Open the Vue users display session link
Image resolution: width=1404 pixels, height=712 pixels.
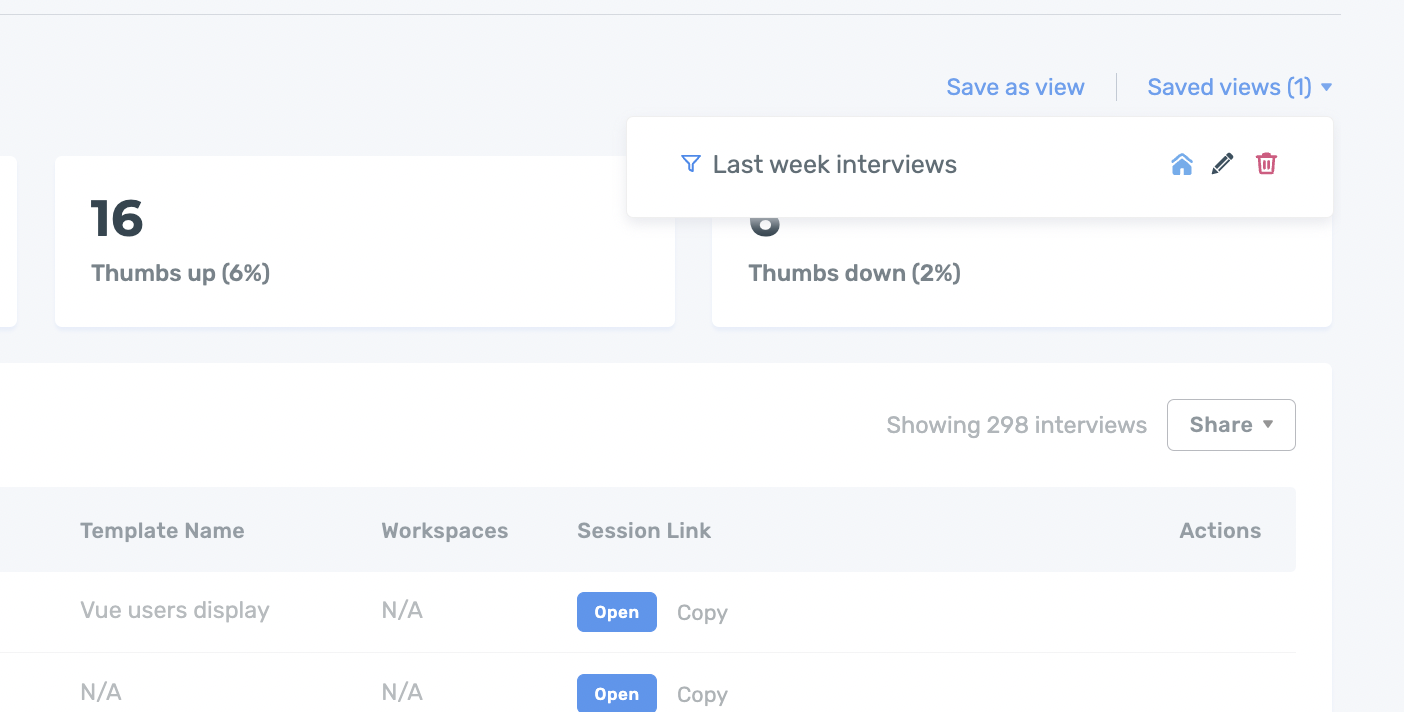tap(616, 613)
